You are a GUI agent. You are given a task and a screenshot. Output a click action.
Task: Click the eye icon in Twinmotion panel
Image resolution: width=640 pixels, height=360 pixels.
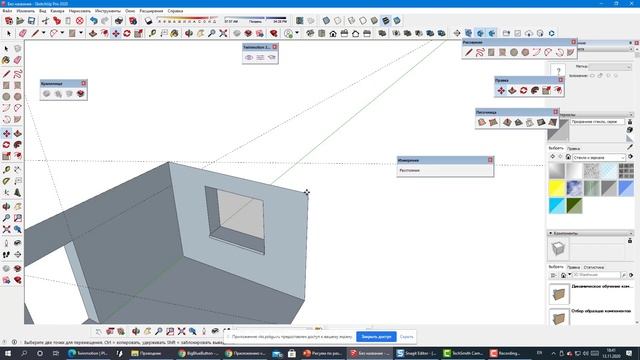click(x=249, y=58)
